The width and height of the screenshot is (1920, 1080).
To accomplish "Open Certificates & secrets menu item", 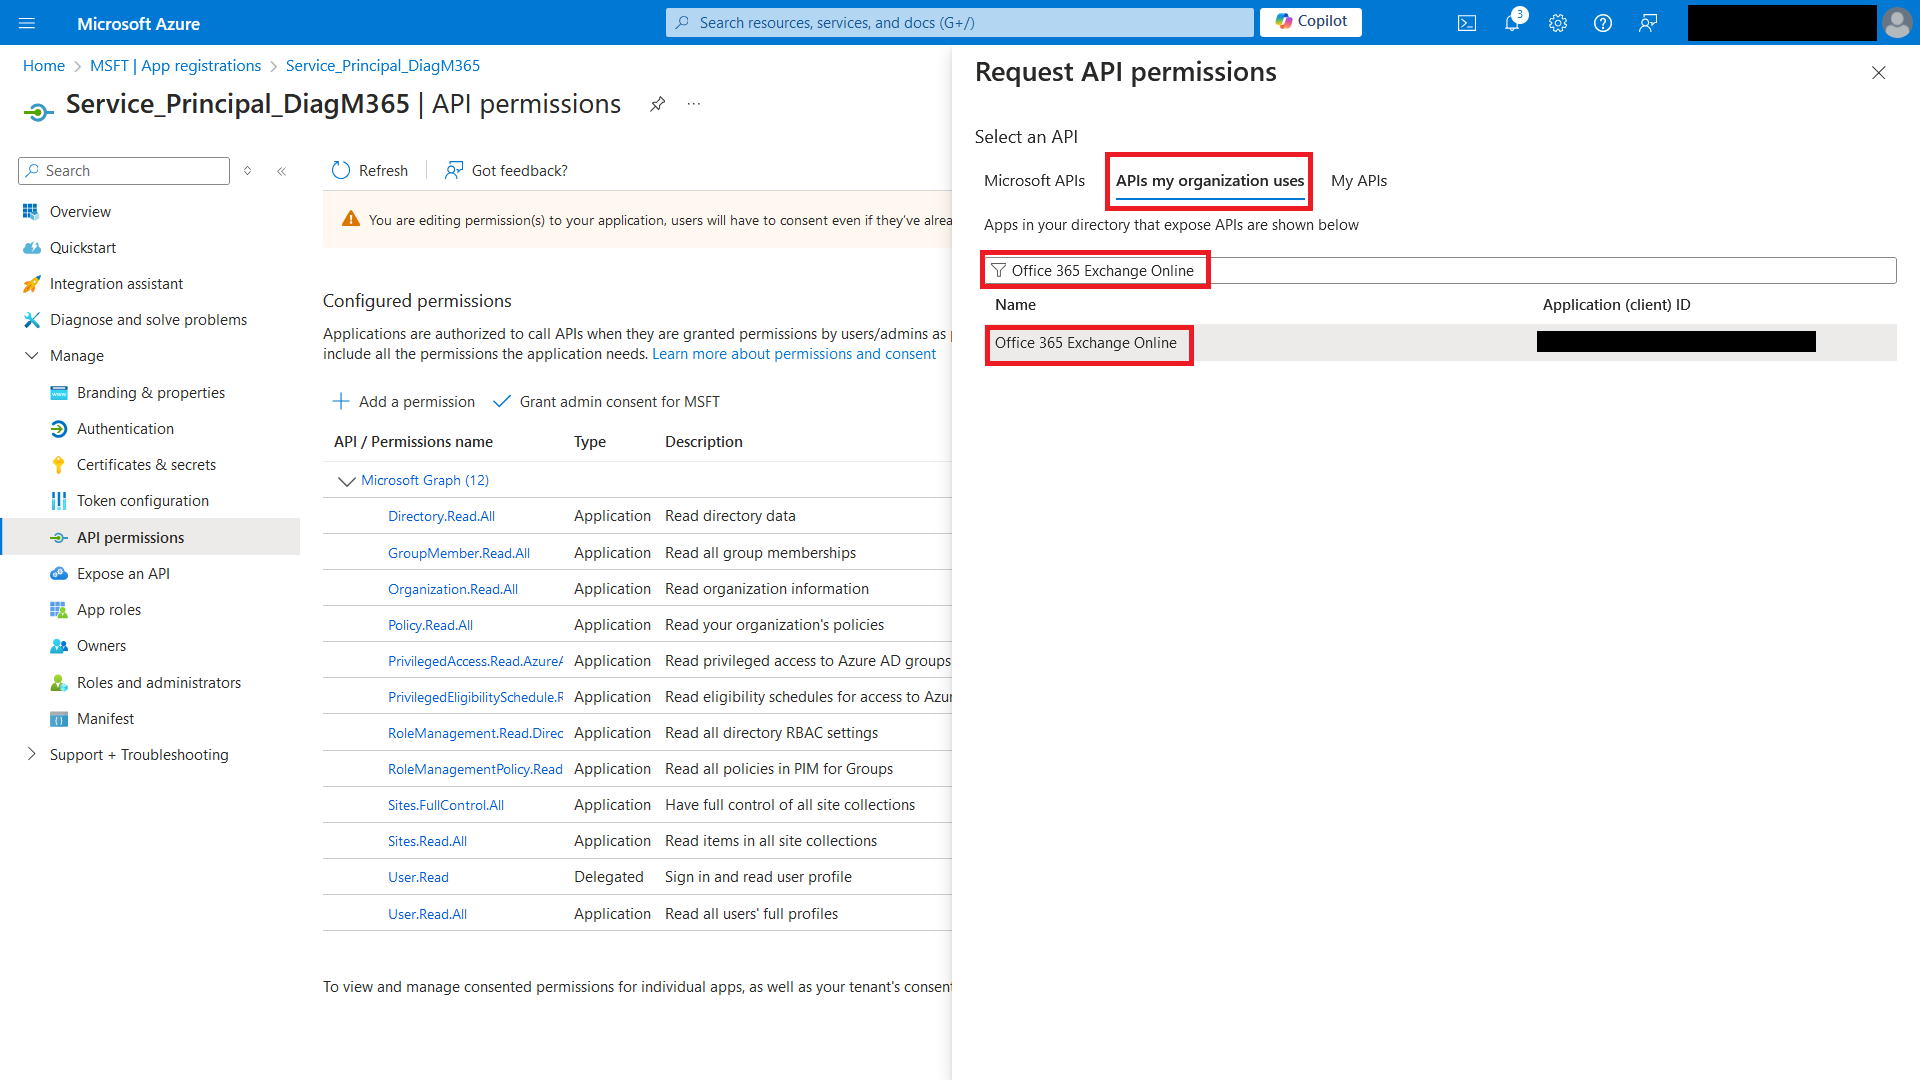I will 146,465.
